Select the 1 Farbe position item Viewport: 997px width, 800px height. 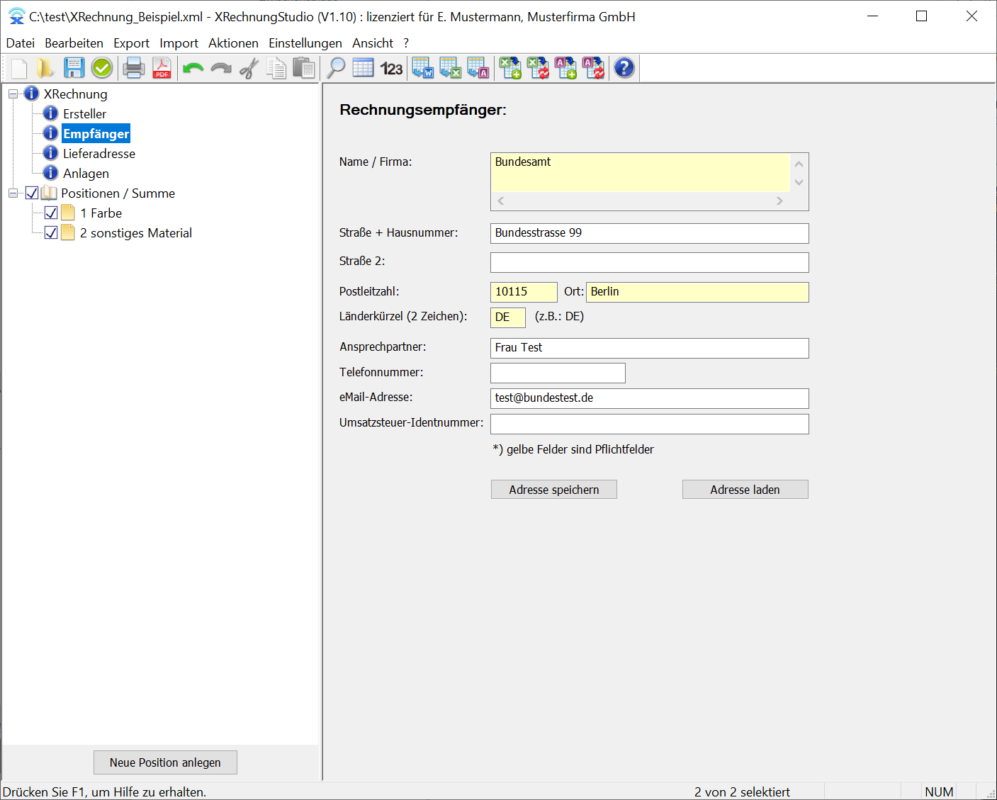[101, 213]
